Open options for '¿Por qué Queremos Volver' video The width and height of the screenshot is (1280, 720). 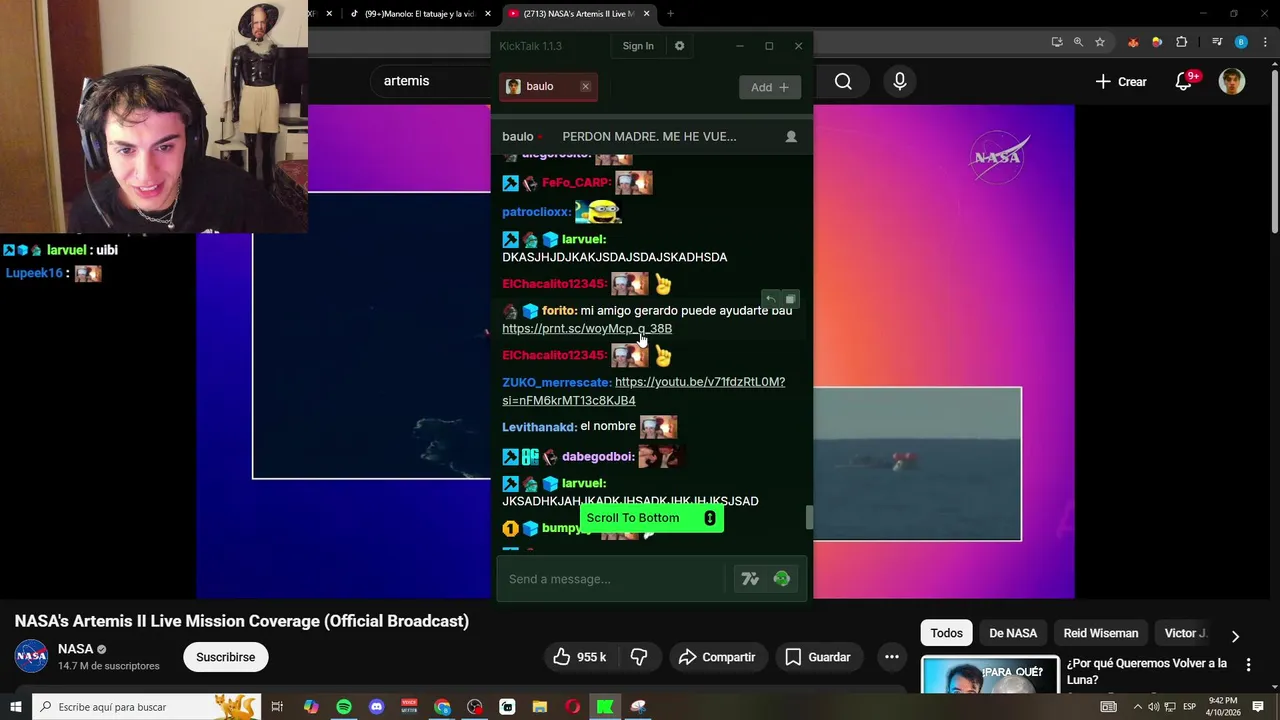(x=1248, y=665)
